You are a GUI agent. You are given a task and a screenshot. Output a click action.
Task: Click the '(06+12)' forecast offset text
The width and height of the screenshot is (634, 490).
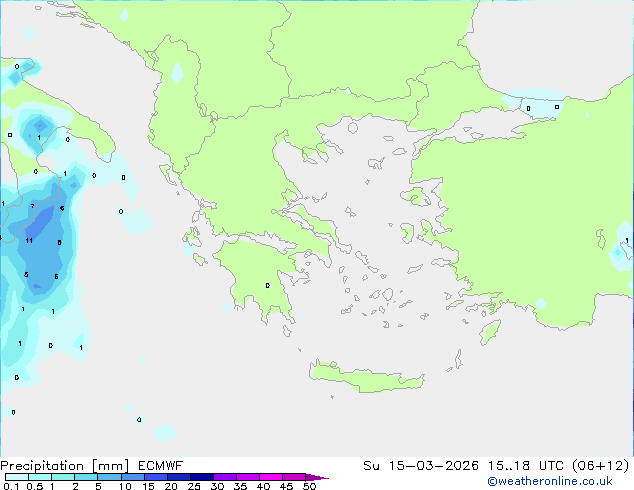click(x=600, y=466)
